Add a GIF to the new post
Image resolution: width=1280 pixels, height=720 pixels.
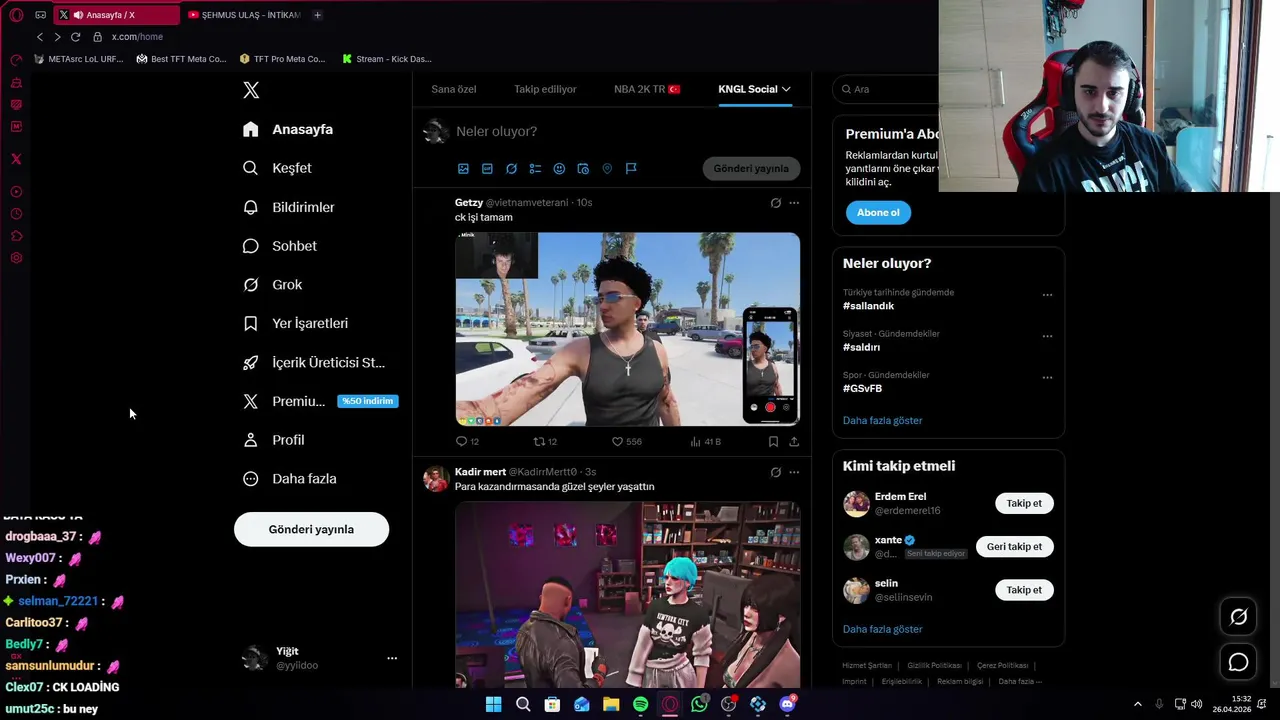(x=487, y=169)
